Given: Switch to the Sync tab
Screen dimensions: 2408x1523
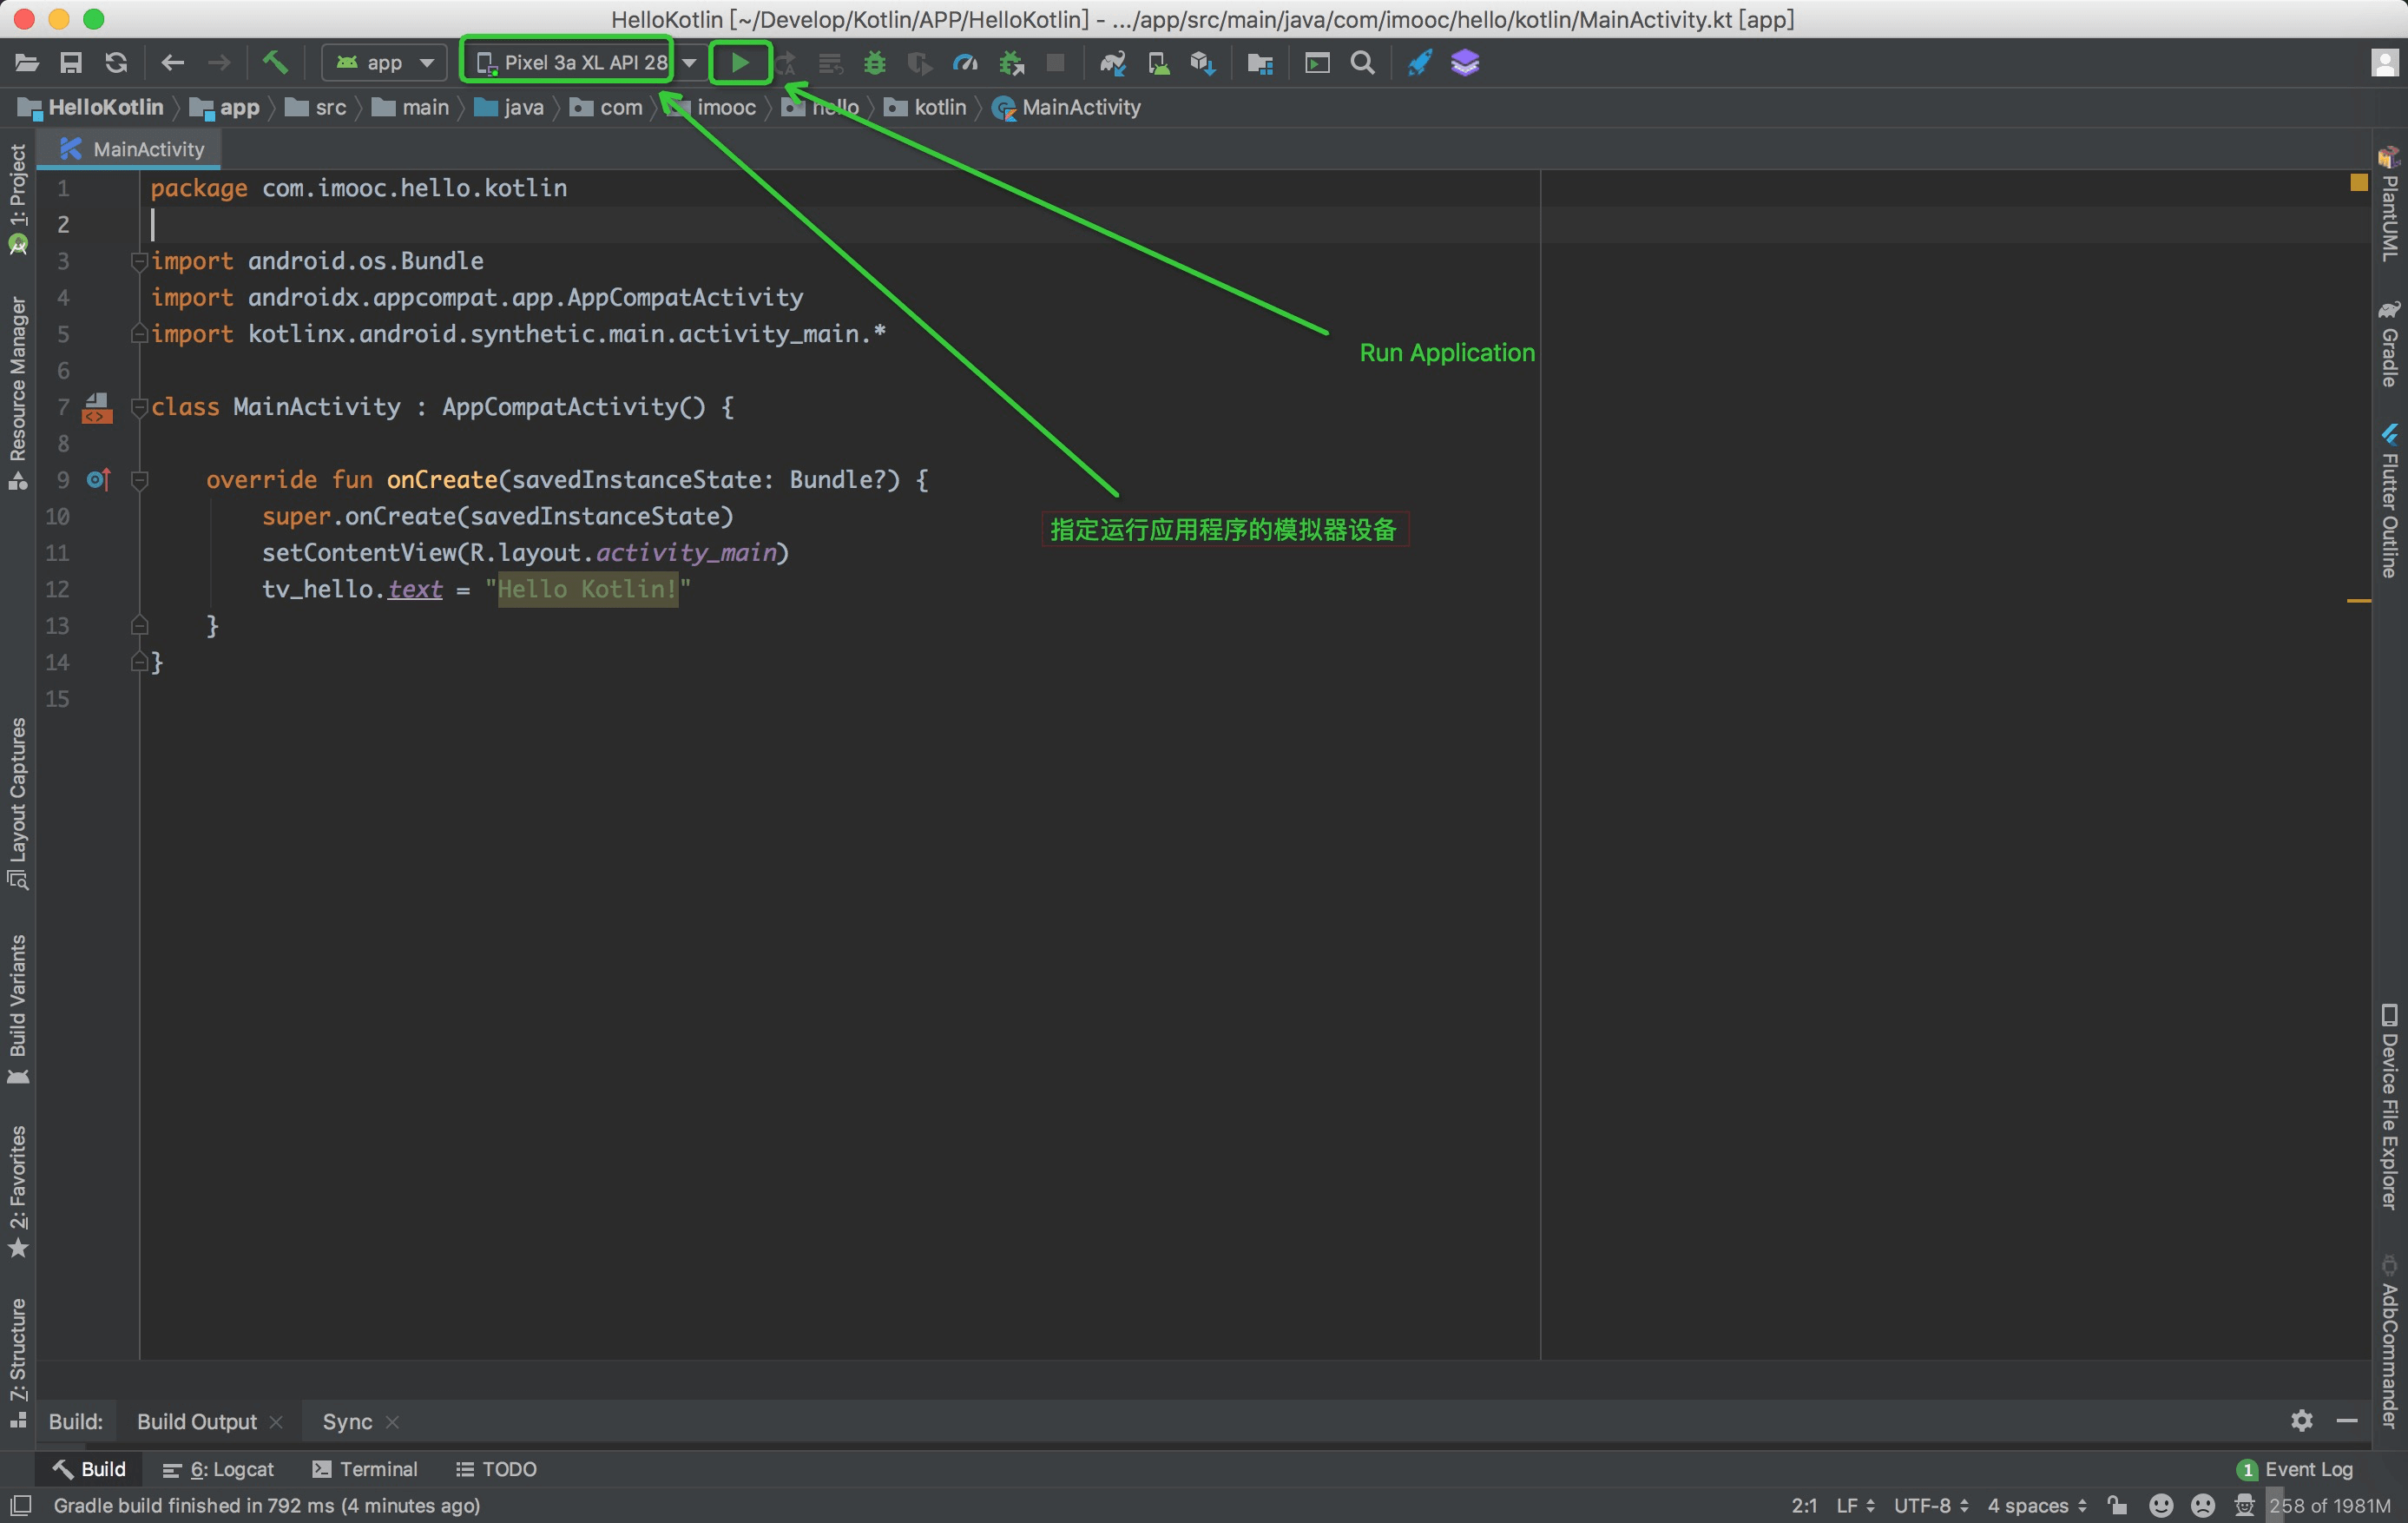Looking at the screenshot, I should click(347, 1421).
